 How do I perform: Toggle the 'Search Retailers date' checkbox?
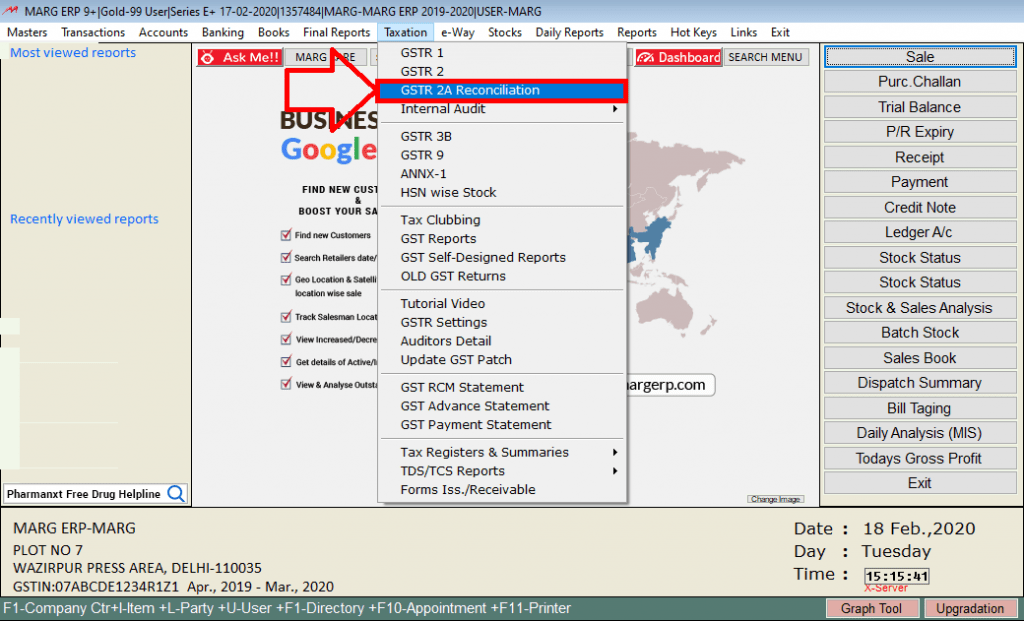pyautogui.click(x=285, y=257)
